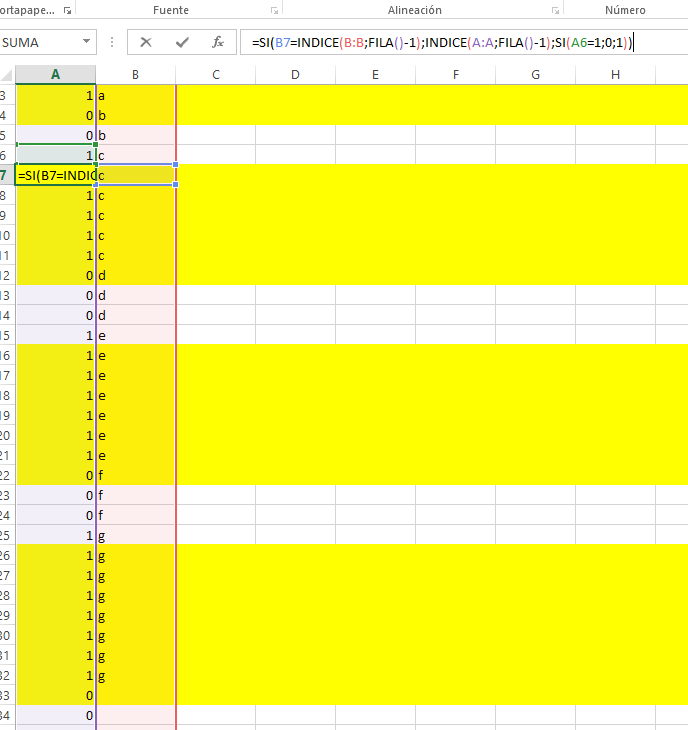Click the Select All corner triangle
The width and height of the screenshot is (688, 730).
[7, 75]
